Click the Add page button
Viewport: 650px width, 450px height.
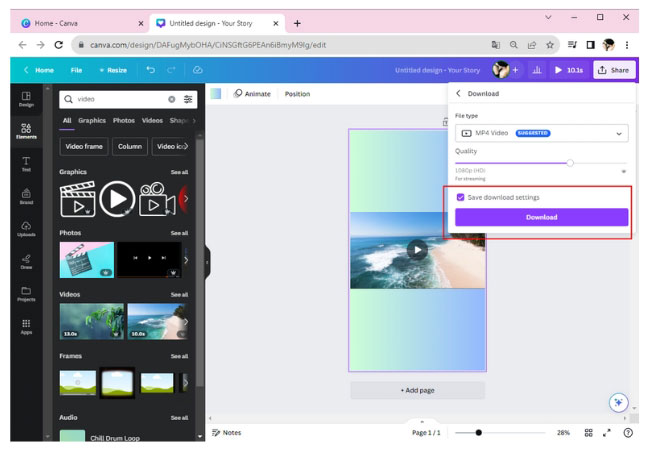tap(417, 389)
